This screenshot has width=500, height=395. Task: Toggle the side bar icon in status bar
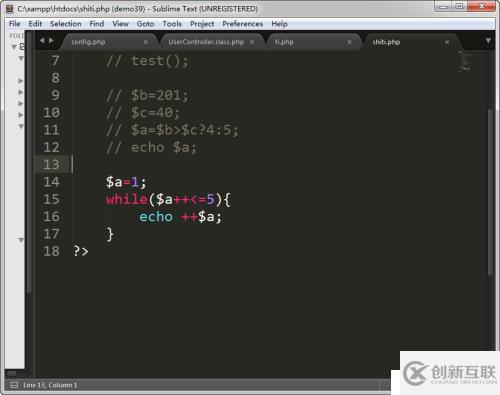coord(14,385)
